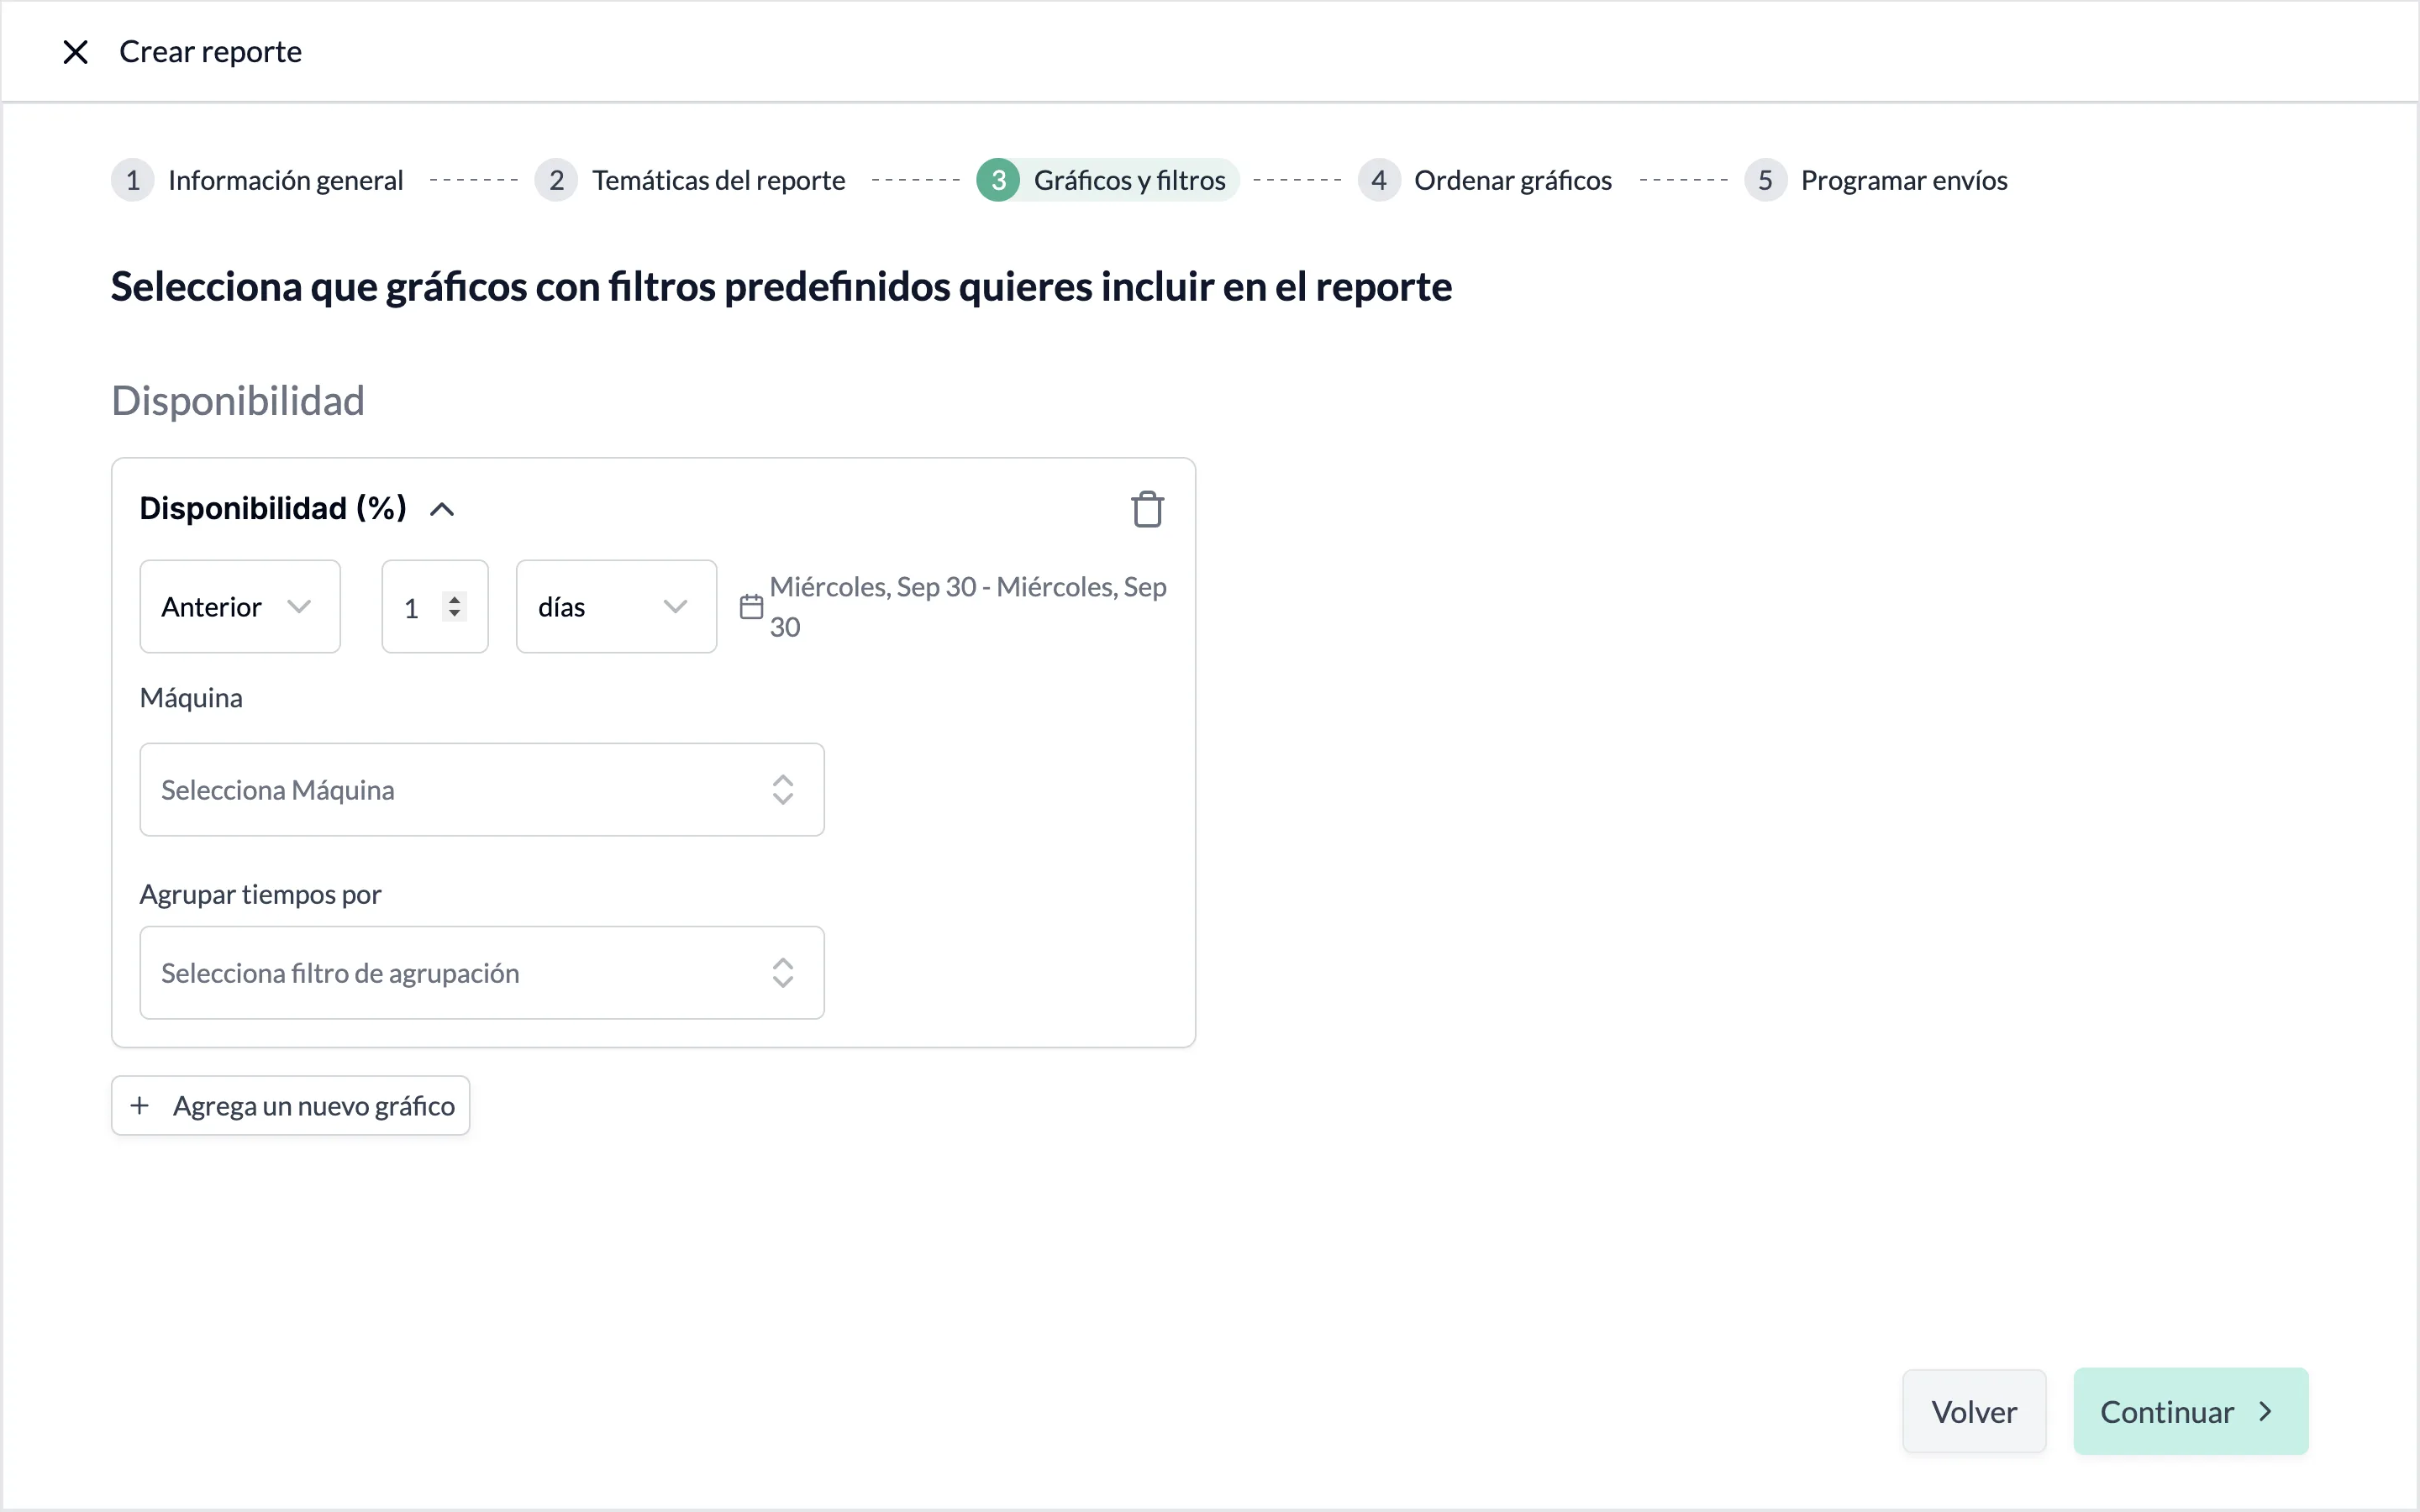Screen dimensions: 2420x1512
Task: Click the Disponibilidad (%) chart title
Action: 273,508
